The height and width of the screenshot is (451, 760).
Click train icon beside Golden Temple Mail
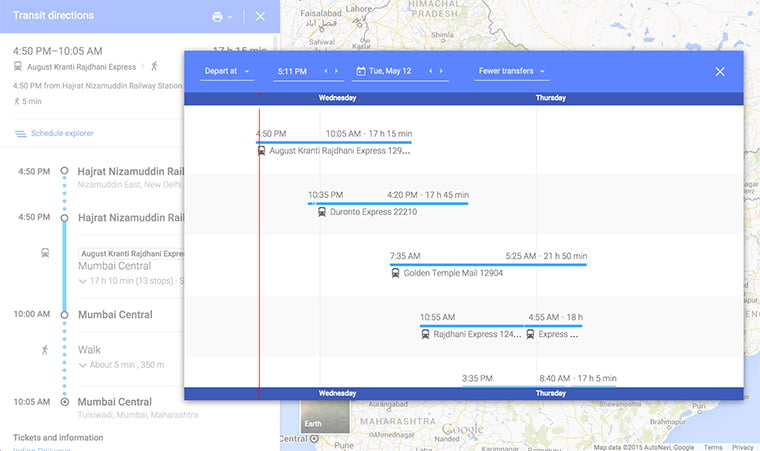(x=396, y=273)
